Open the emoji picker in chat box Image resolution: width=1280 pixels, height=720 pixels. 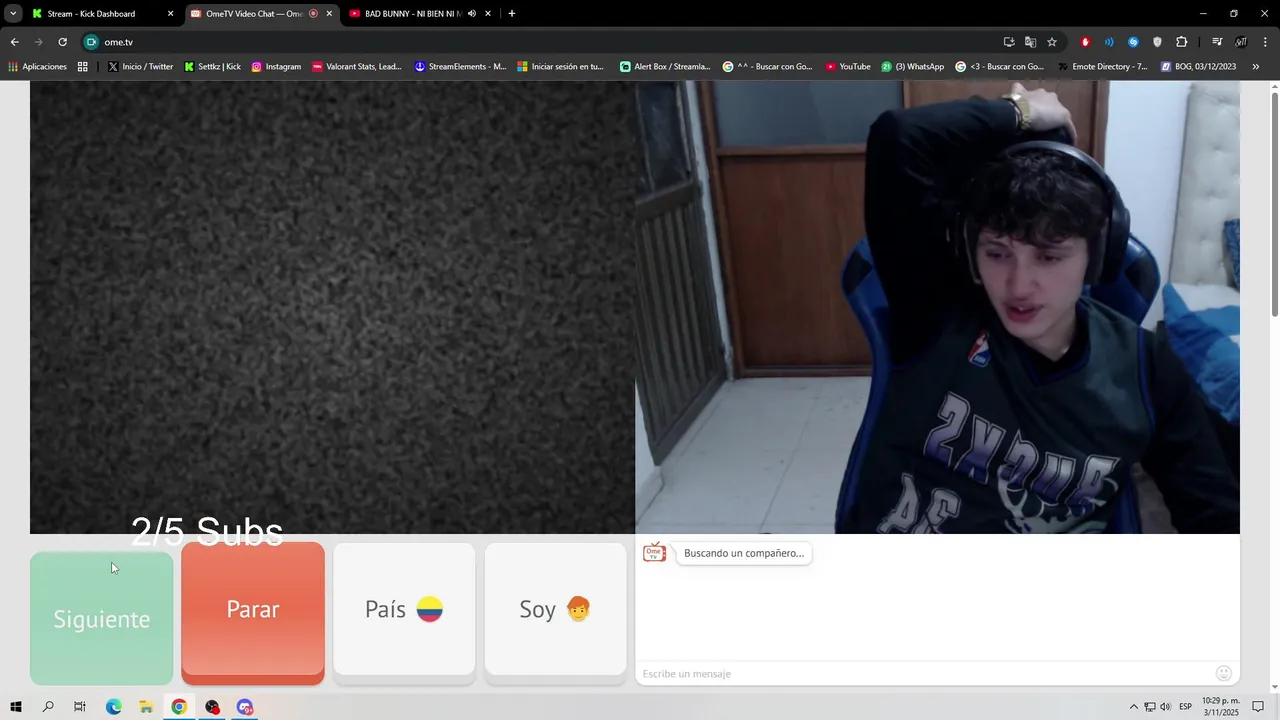[x=1224, y=673]
